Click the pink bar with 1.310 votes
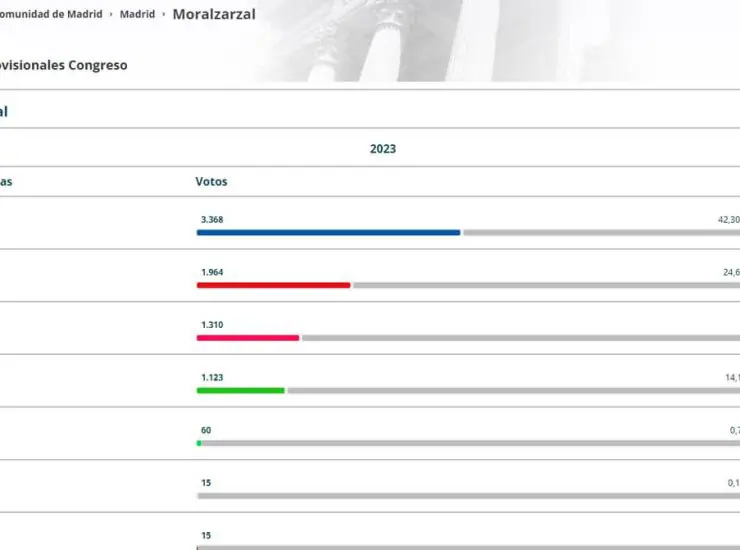The image size is (740, 550). (x=248, y=338)
